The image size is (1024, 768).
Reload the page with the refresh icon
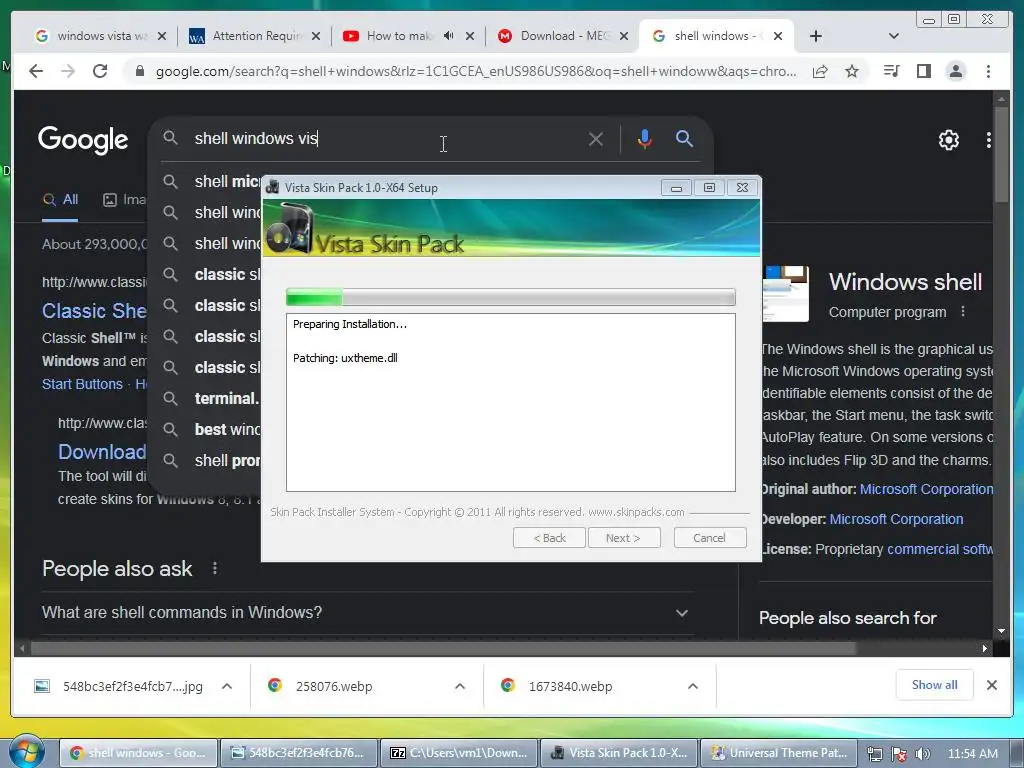coord(100,71)
